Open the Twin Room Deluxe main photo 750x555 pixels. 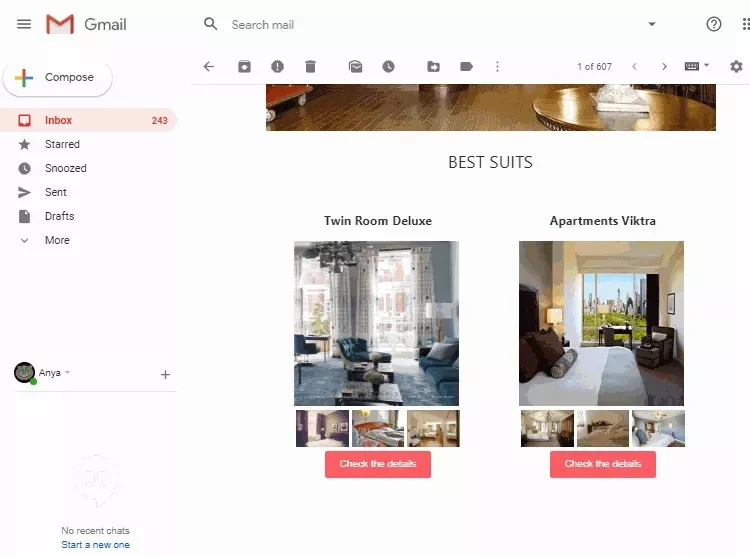click(x=376, y=323)
